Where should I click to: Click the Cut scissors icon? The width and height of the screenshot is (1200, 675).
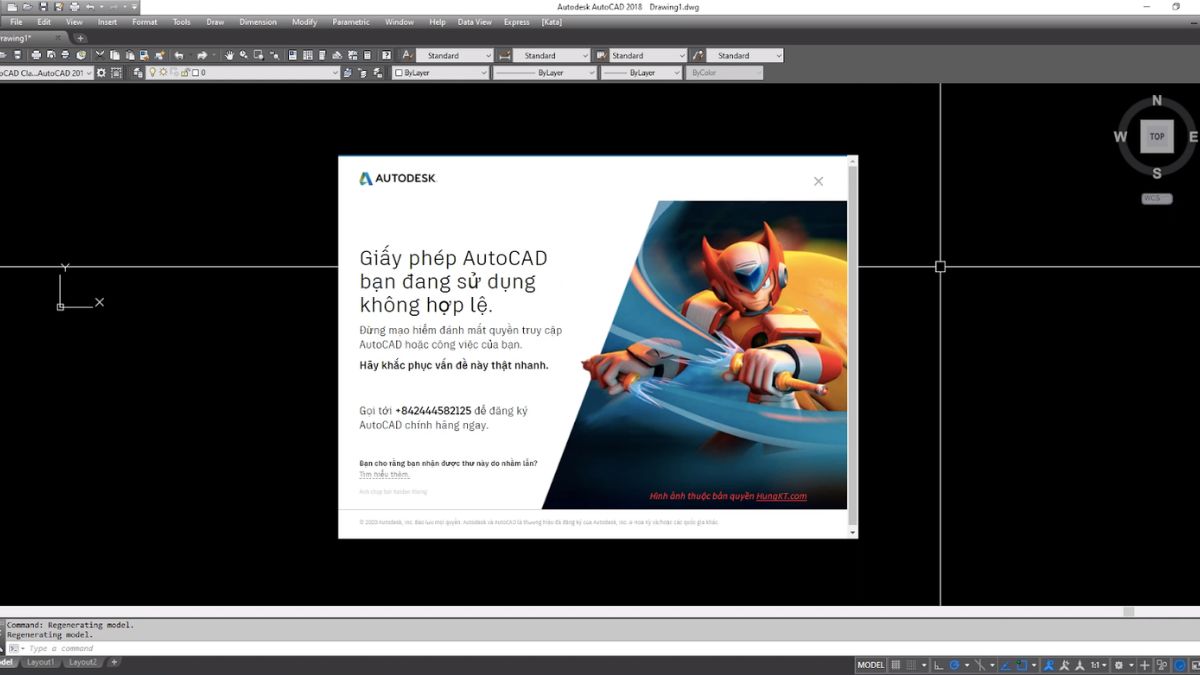coord(100,55)
